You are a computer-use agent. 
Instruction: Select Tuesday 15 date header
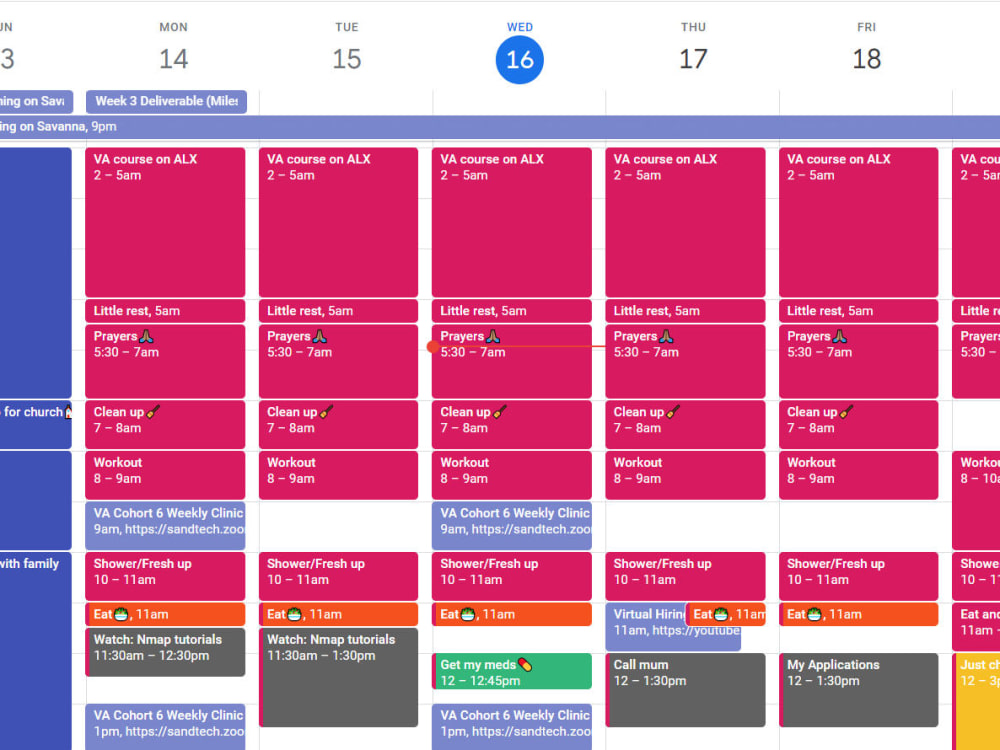click(x=346, y=59)
